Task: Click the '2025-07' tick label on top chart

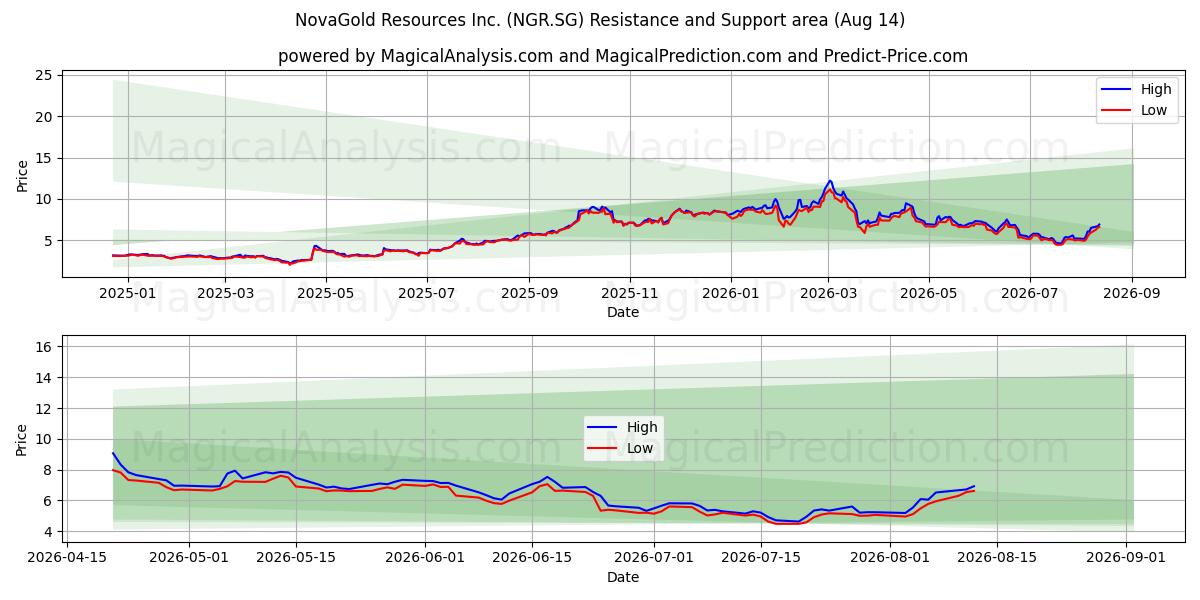Action: coord(427,294)
